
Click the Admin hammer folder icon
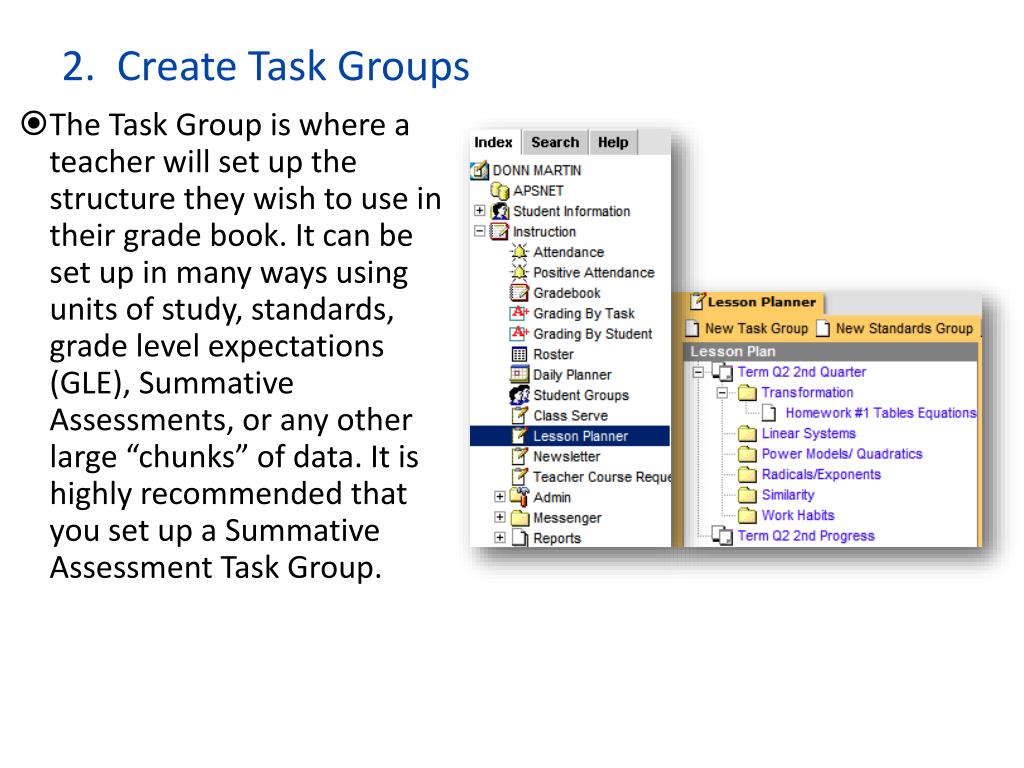519,497
